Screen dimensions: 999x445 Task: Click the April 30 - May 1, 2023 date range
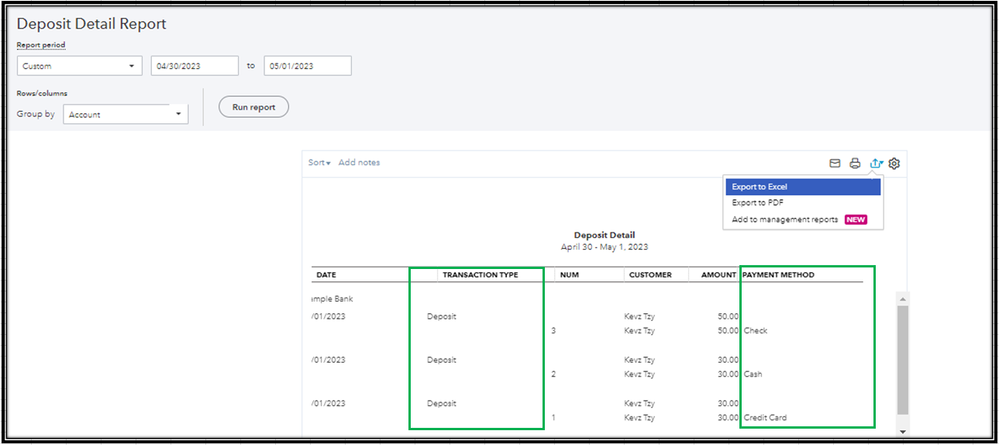tap(604, 247)
